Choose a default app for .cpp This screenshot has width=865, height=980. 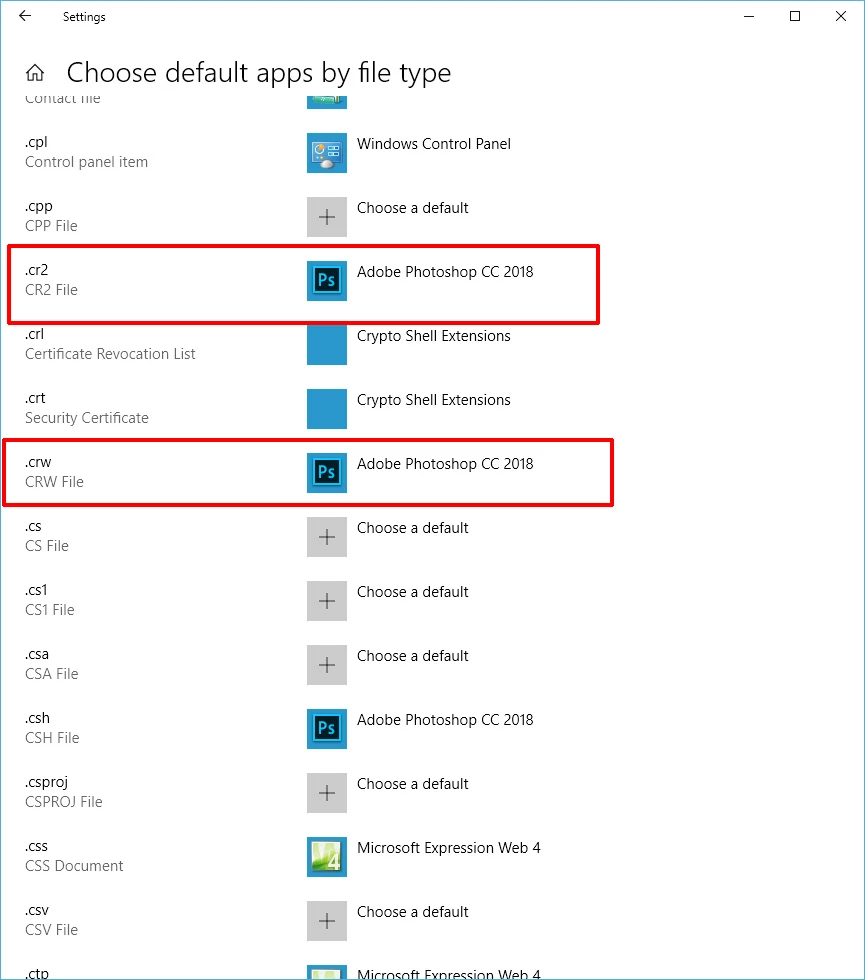pyautogui.click(x=412, y=208)
